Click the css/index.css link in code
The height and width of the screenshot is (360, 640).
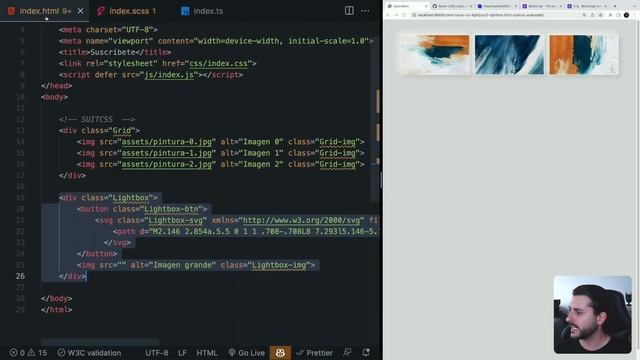(x=218, y=63)
